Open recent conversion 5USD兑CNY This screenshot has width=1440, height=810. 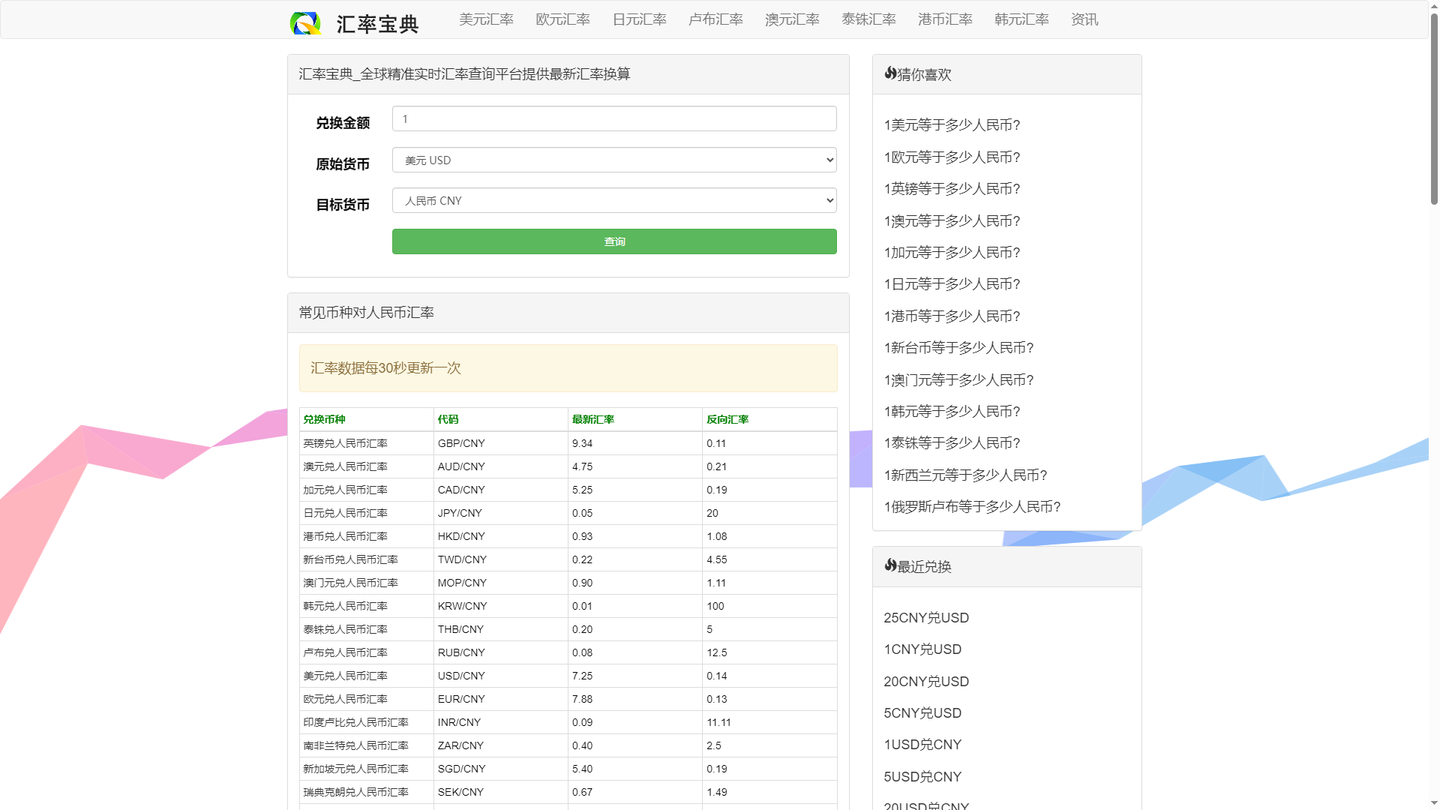pyautogui.click(x=922, y=776)
